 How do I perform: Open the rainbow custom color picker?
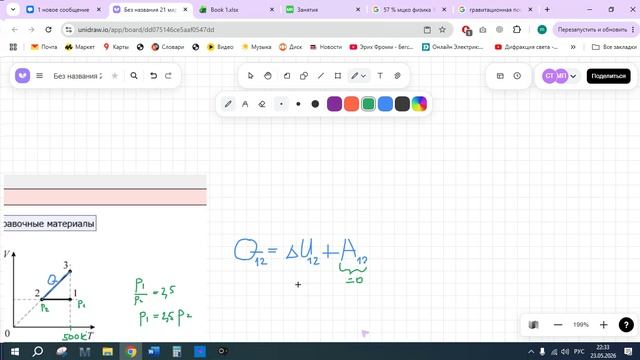point(419,104)
